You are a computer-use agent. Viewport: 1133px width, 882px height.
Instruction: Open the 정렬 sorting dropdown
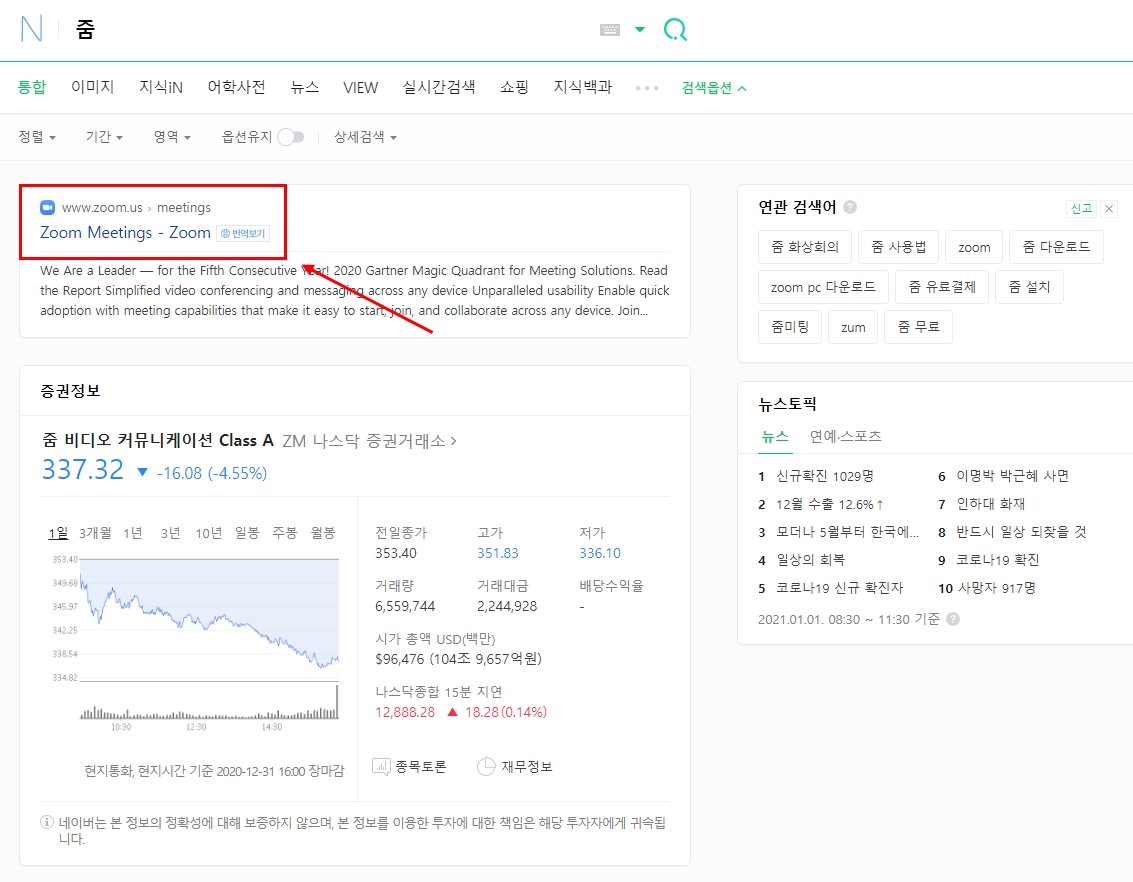(x=35, y=137)
